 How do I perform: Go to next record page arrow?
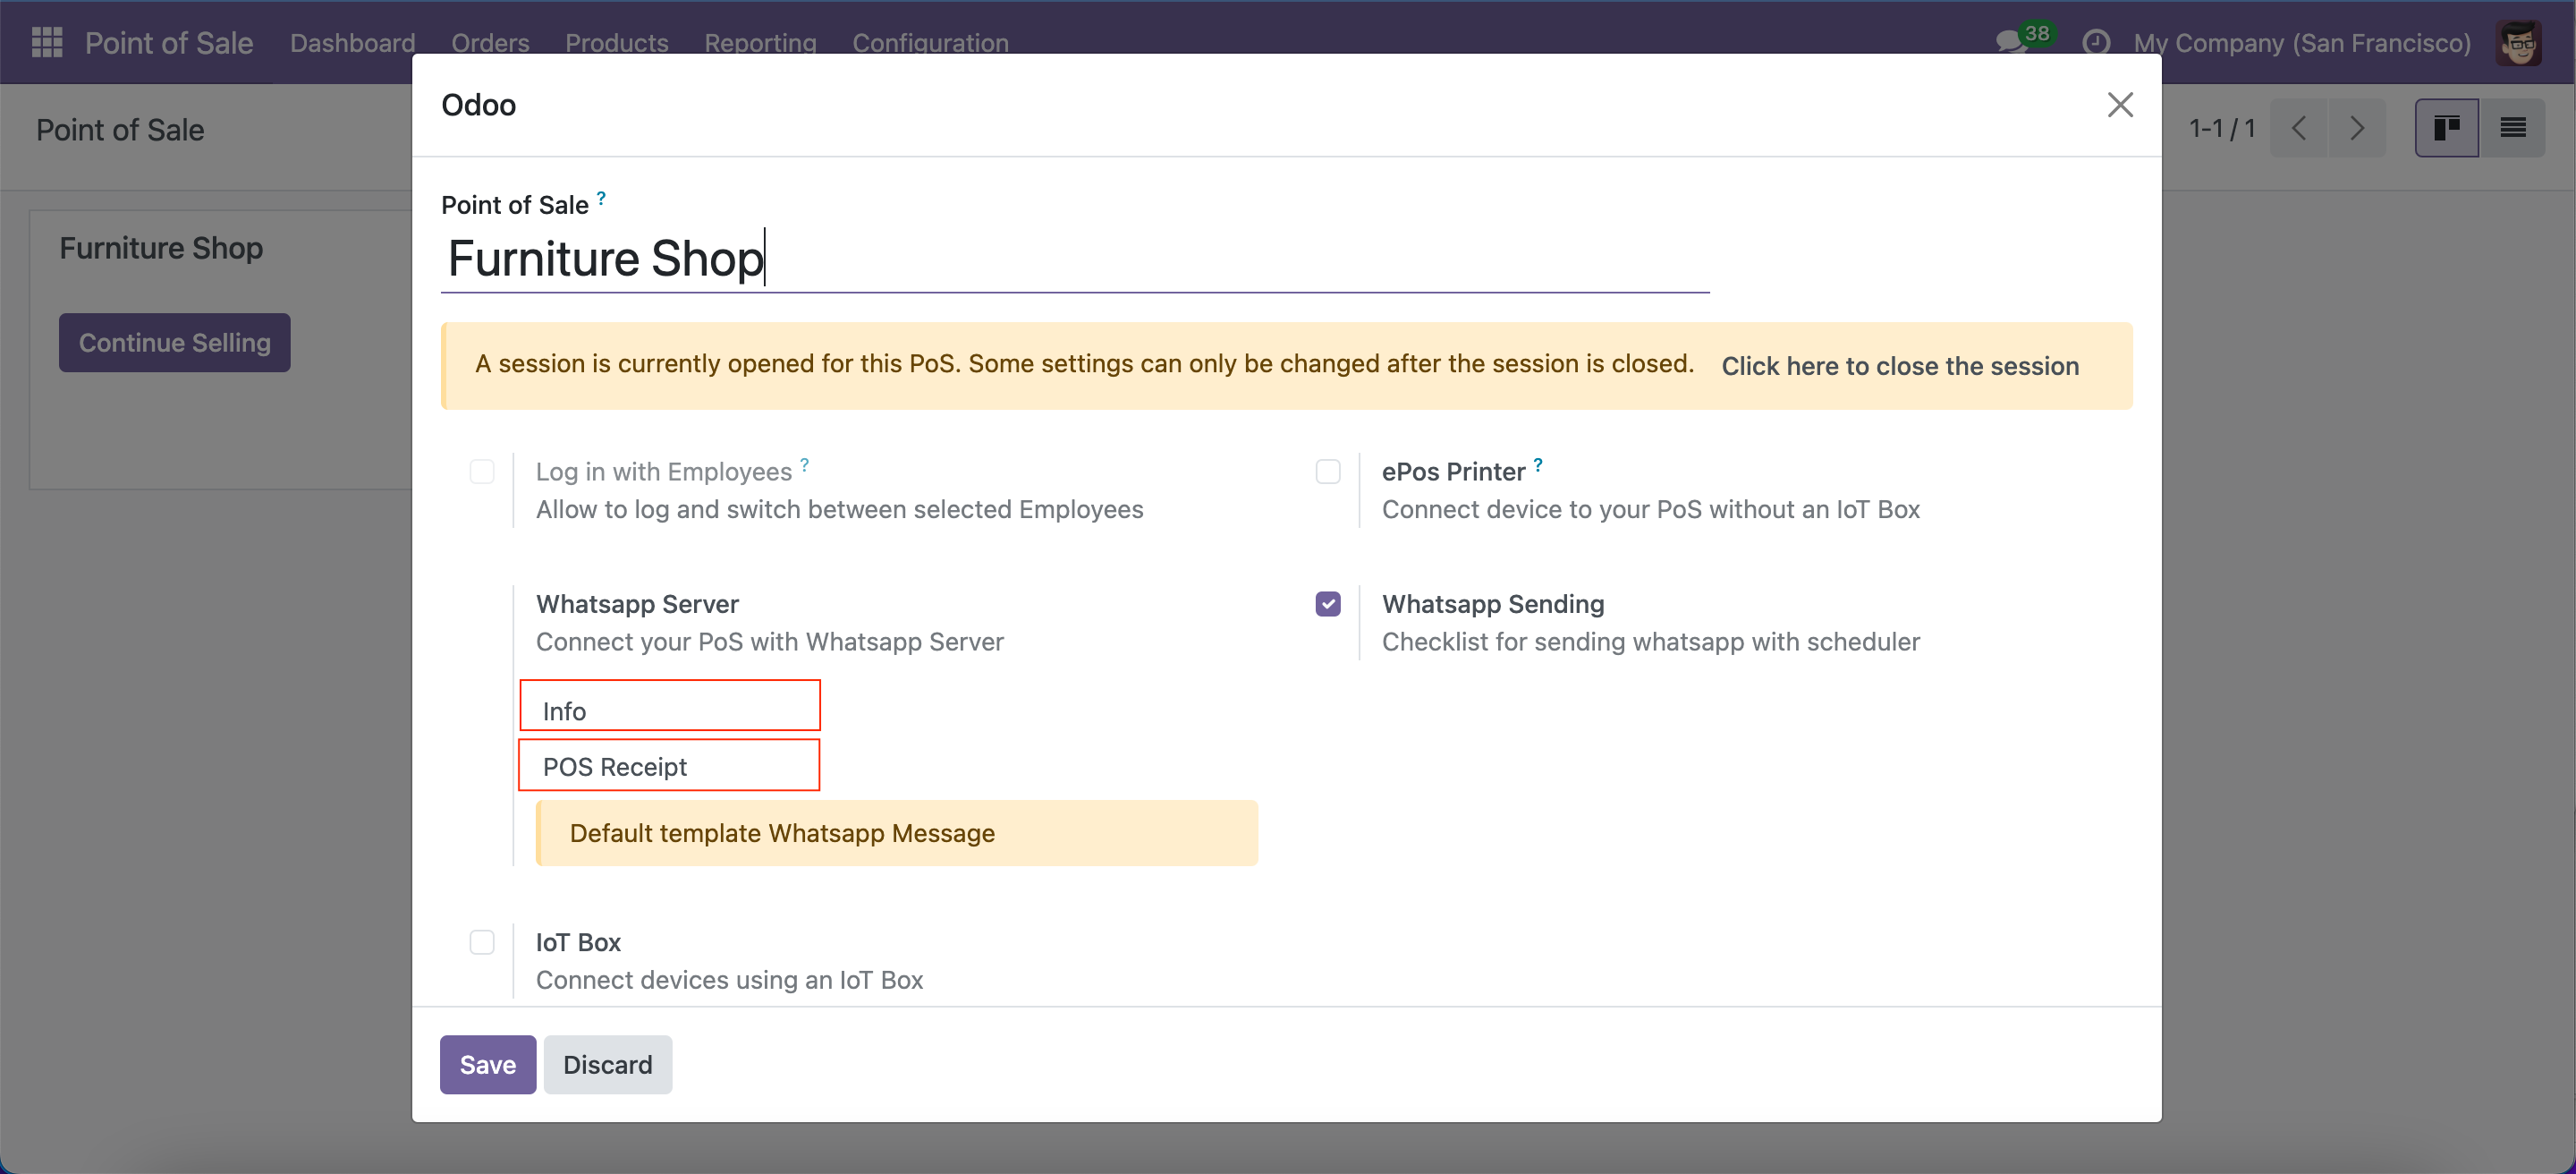2357,128
